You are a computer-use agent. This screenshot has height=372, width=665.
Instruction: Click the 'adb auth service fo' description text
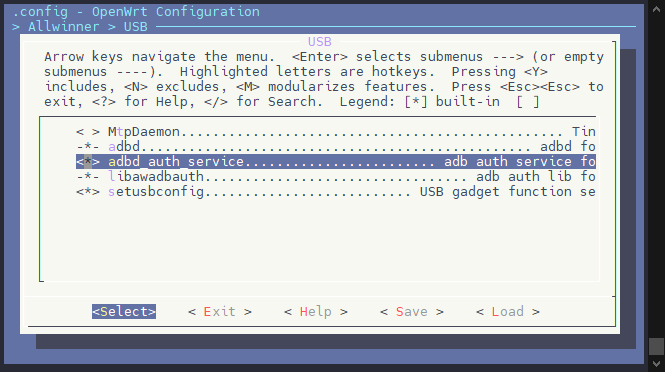tap(520, 162)
